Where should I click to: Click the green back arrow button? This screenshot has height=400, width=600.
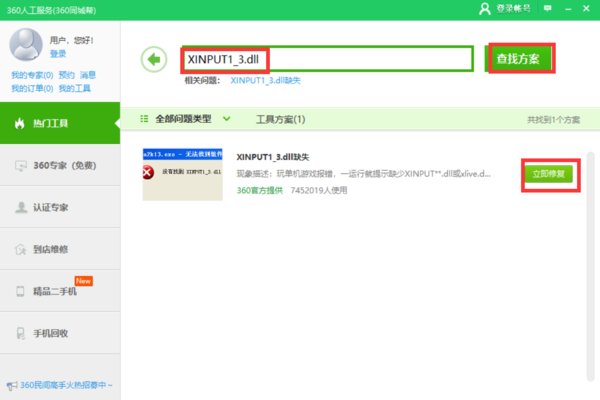(x=153, y=59)
